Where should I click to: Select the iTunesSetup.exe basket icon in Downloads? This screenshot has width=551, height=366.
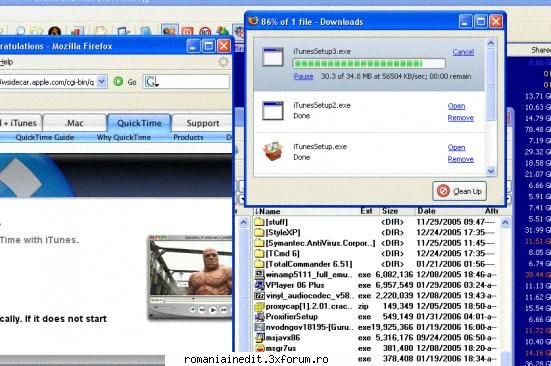273,151
